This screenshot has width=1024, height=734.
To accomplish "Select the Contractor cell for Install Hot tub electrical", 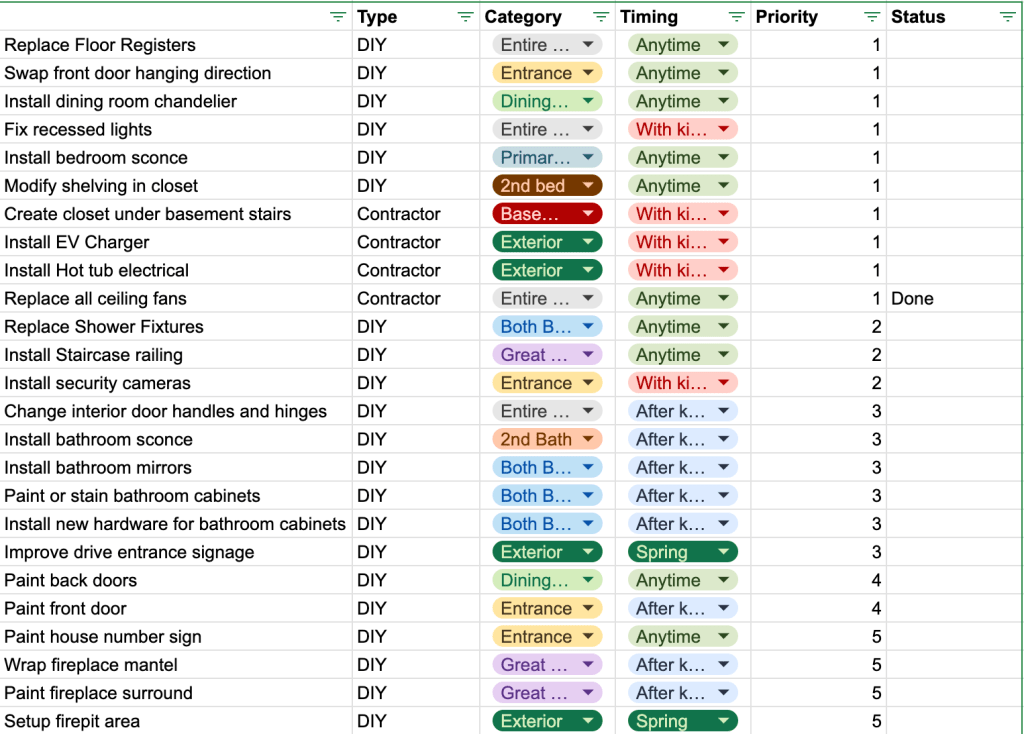I will tap(399, 270).
